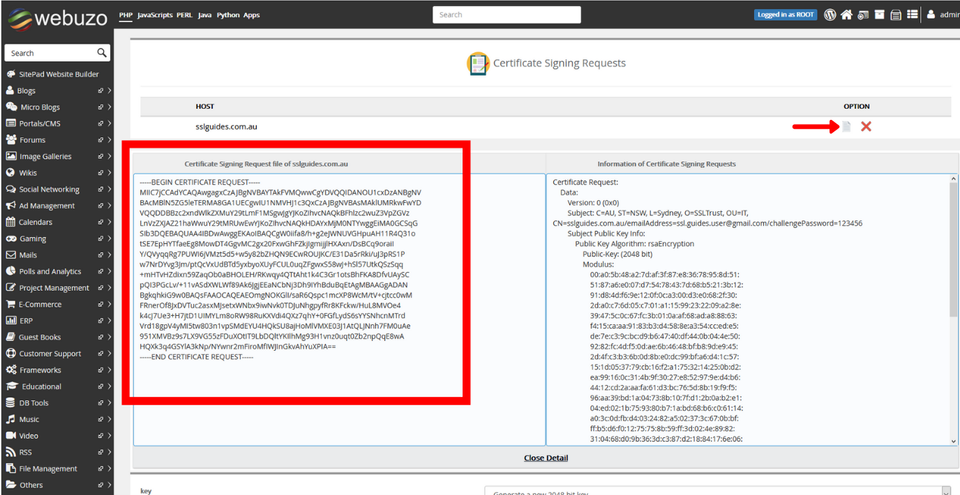Click the sidebar search magnifier icon

coord(102,53)
